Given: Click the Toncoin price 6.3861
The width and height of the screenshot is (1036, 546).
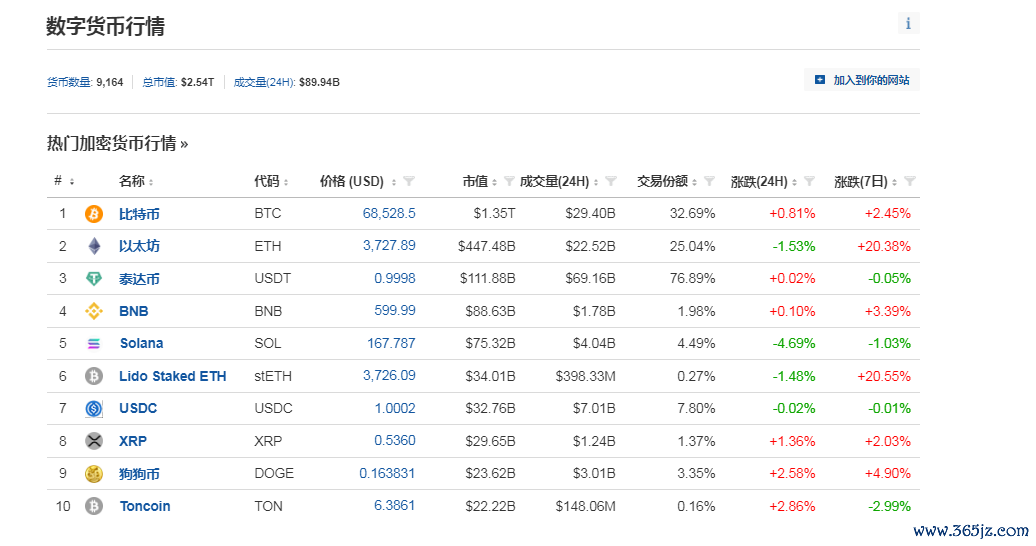Looking at the screenshot, I should tap(394, 506).
